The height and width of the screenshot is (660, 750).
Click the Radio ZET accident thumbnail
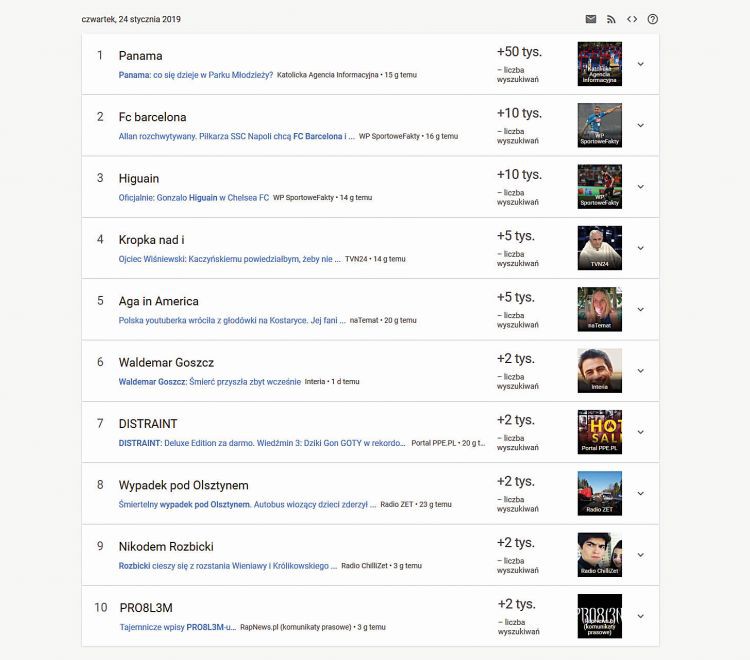[600, 493]
